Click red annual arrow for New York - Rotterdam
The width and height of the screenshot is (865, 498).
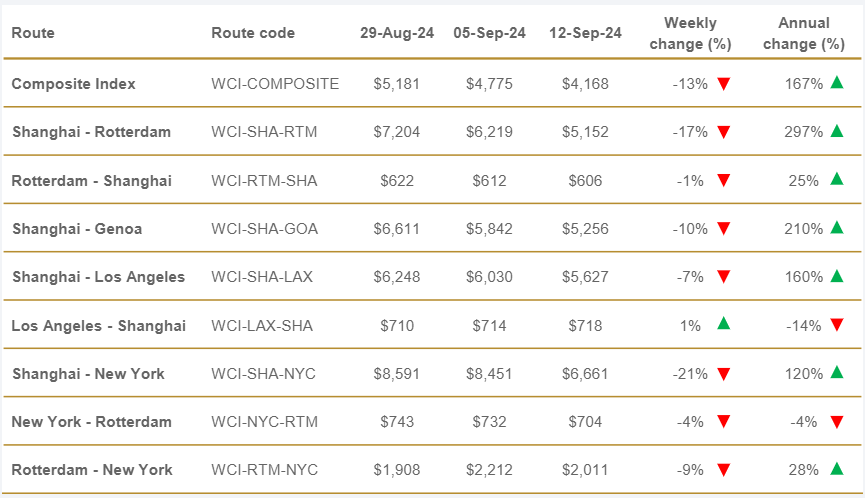(836, 422)
